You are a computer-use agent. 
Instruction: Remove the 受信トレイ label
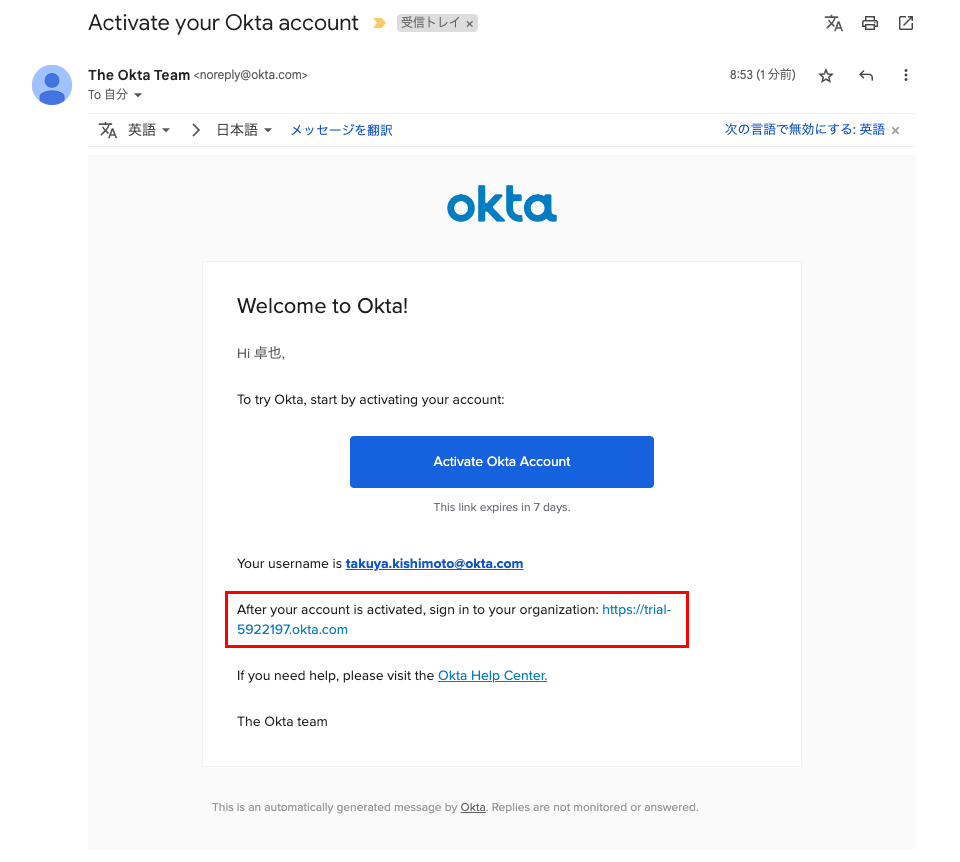click(470, 23)
